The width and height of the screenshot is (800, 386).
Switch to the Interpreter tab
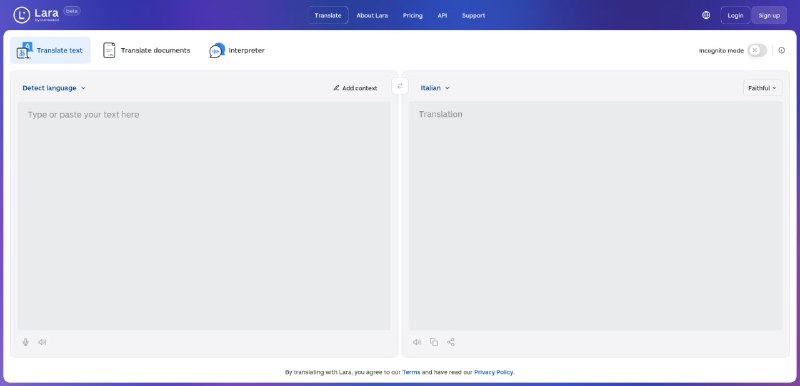tap(237, 50)
